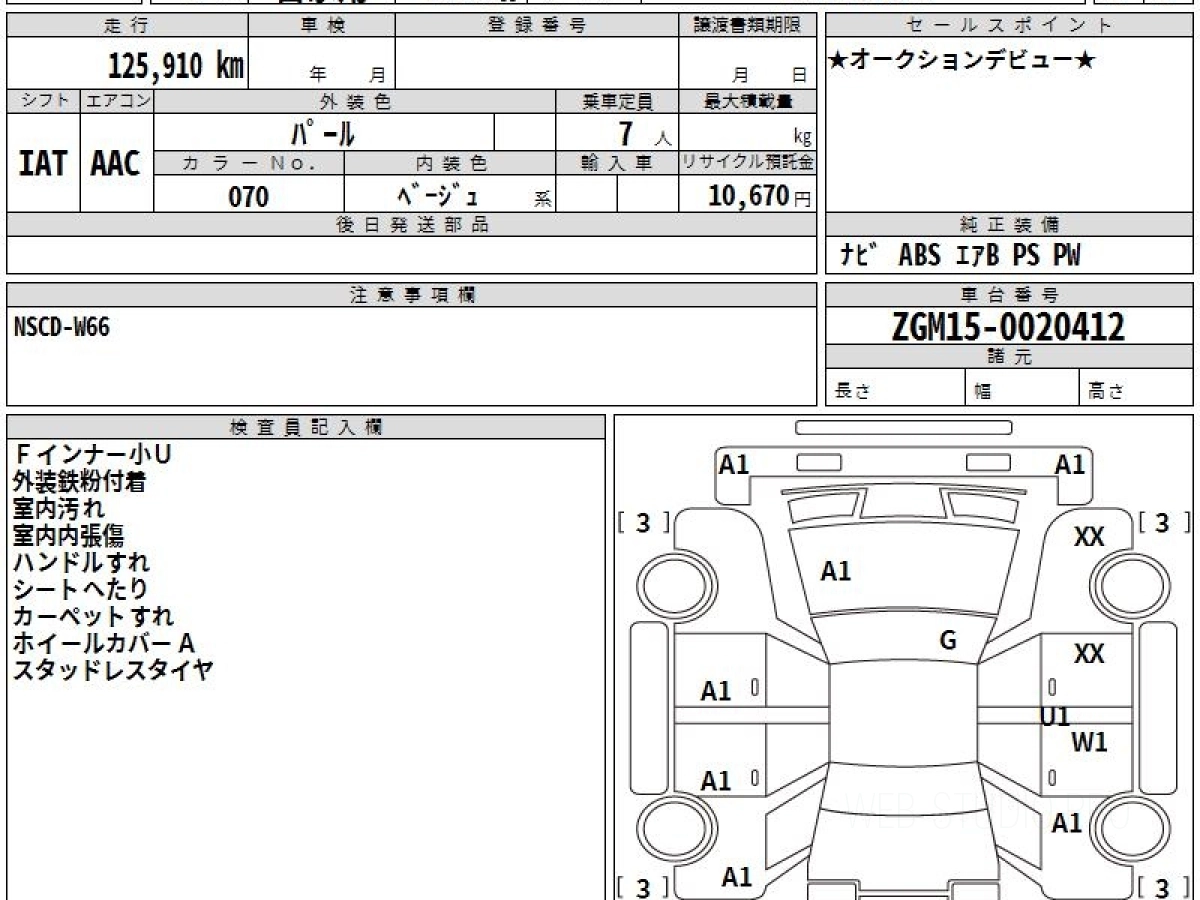
Task: Select the Fインナー小U inspector note
Action: click(92, 455)
